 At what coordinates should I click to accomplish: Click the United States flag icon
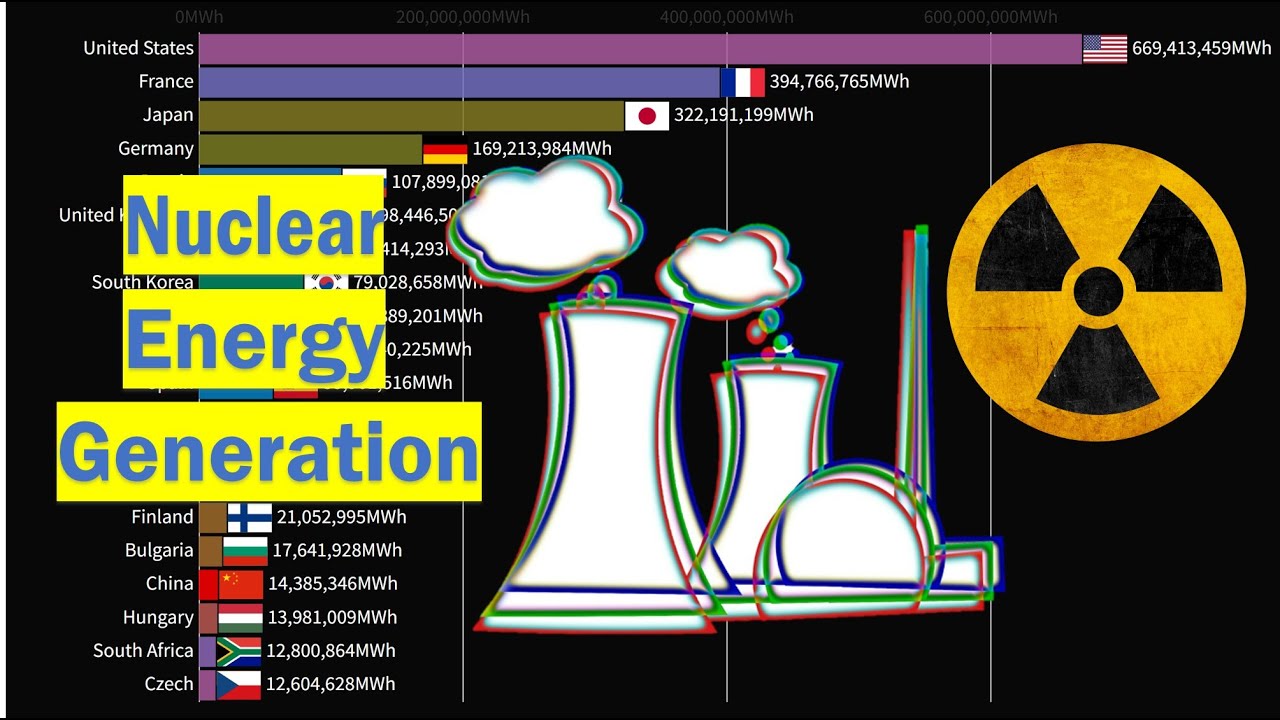coord(1105,49)
